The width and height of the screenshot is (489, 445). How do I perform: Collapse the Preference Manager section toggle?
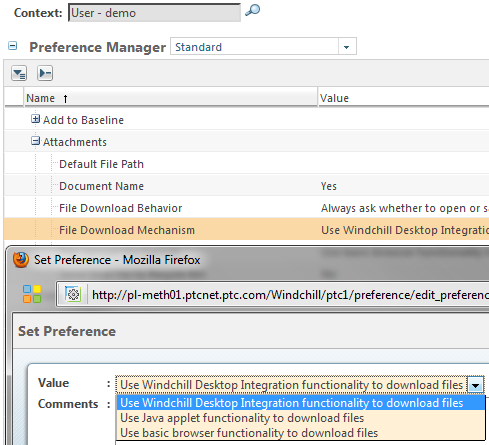click(13, 46)
